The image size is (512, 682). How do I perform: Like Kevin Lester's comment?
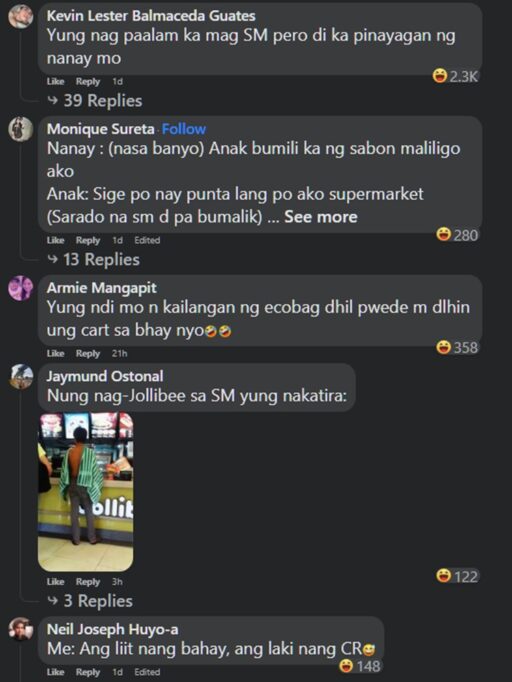pos(55,81)
